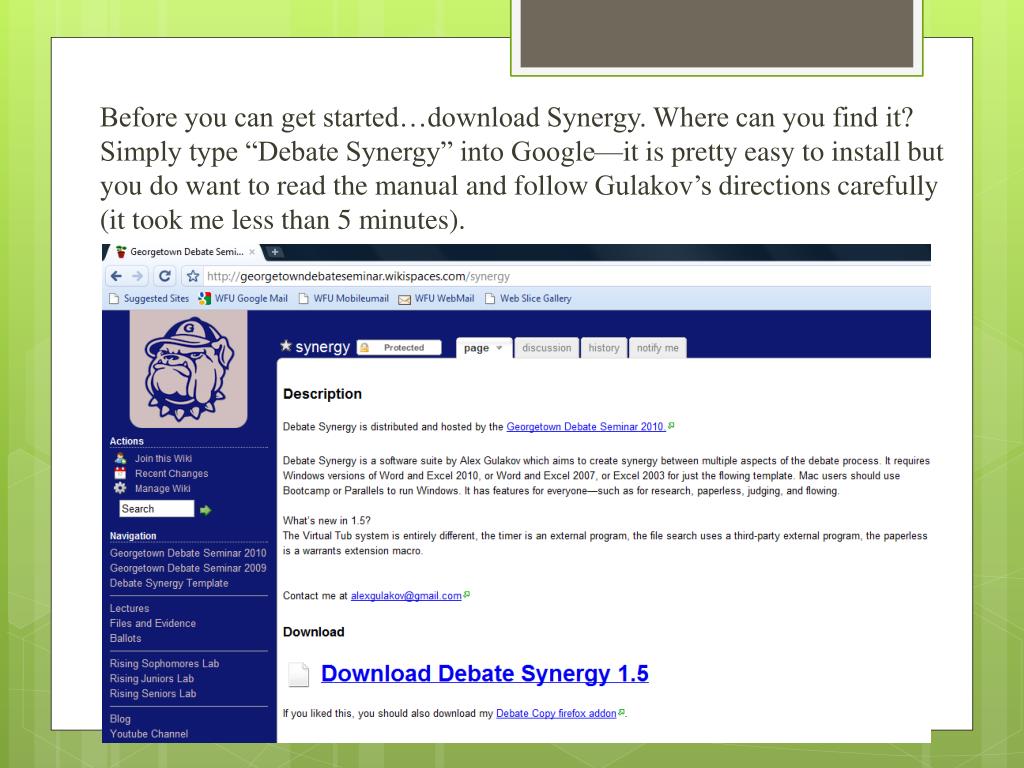Go to Lectures in sidebar
The image size is (1024, 768).
pyautogui.click(x=129, y=608)
